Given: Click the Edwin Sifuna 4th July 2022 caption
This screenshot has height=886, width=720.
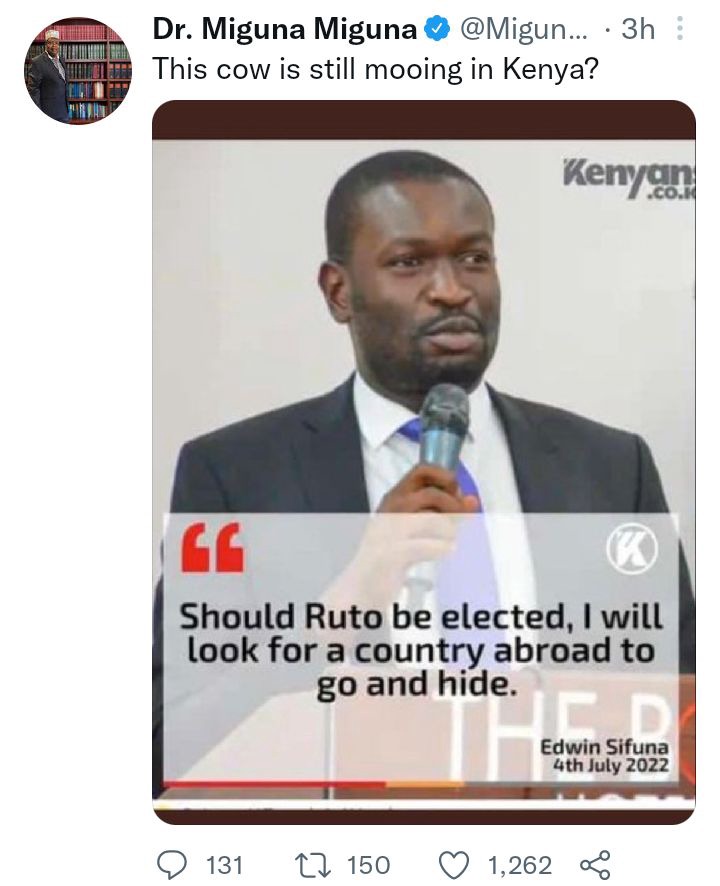Looking at the screenshot, I should coord(604,756).
